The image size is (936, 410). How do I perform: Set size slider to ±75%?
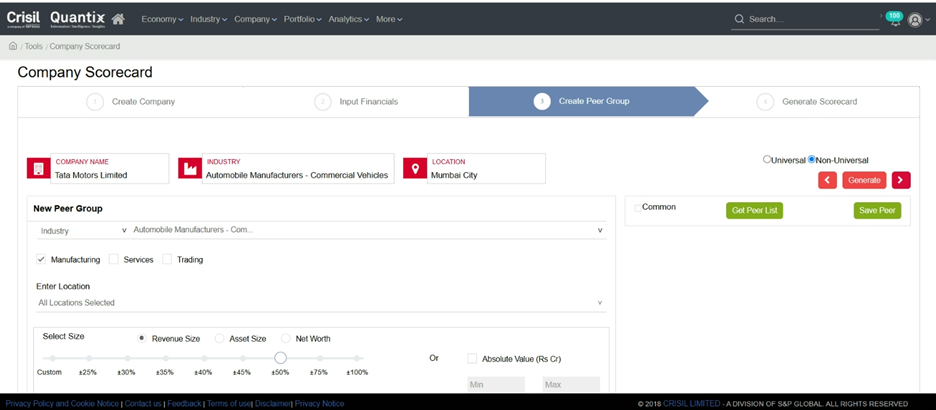point(320,359)
